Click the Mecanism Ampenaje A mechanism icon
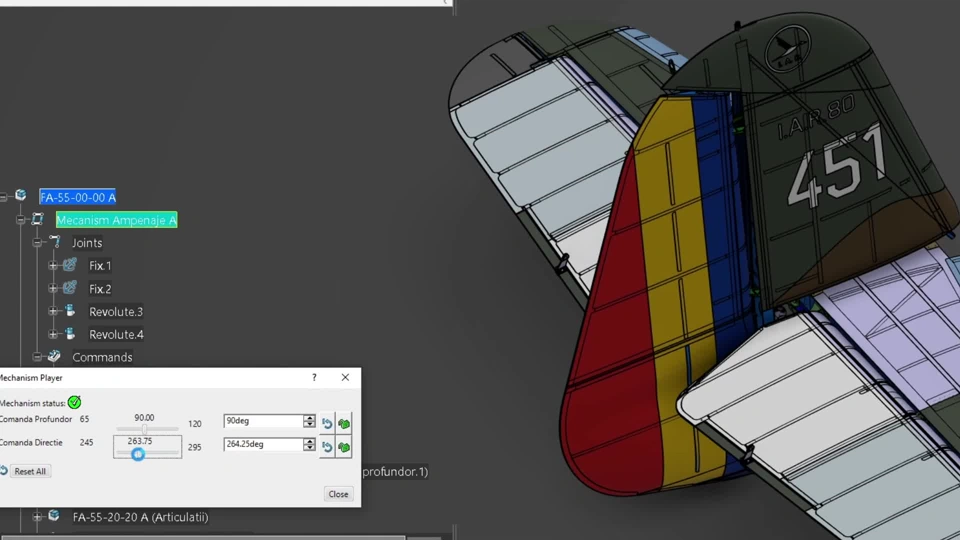This screenshot has height=540, width=960. click(38, 219)
